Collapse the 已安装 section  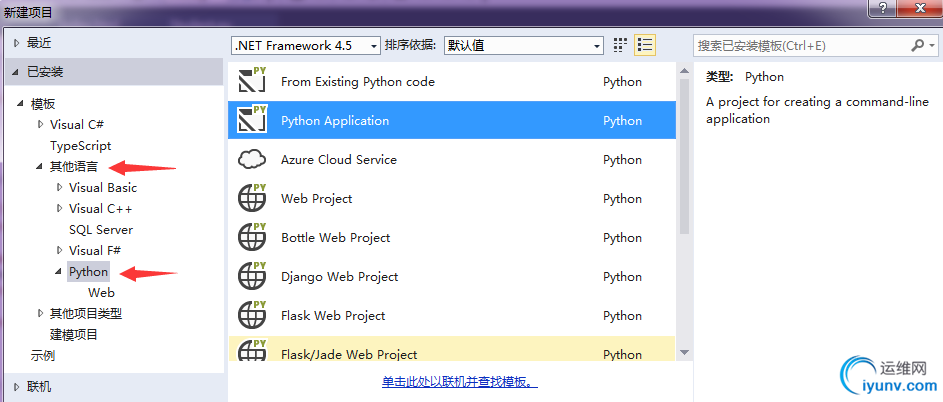16,72
